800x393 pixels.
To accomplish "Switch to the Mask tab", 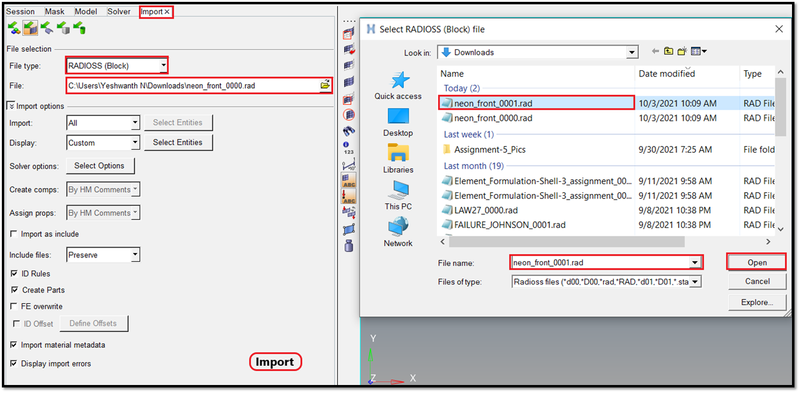I will (55, 11).
